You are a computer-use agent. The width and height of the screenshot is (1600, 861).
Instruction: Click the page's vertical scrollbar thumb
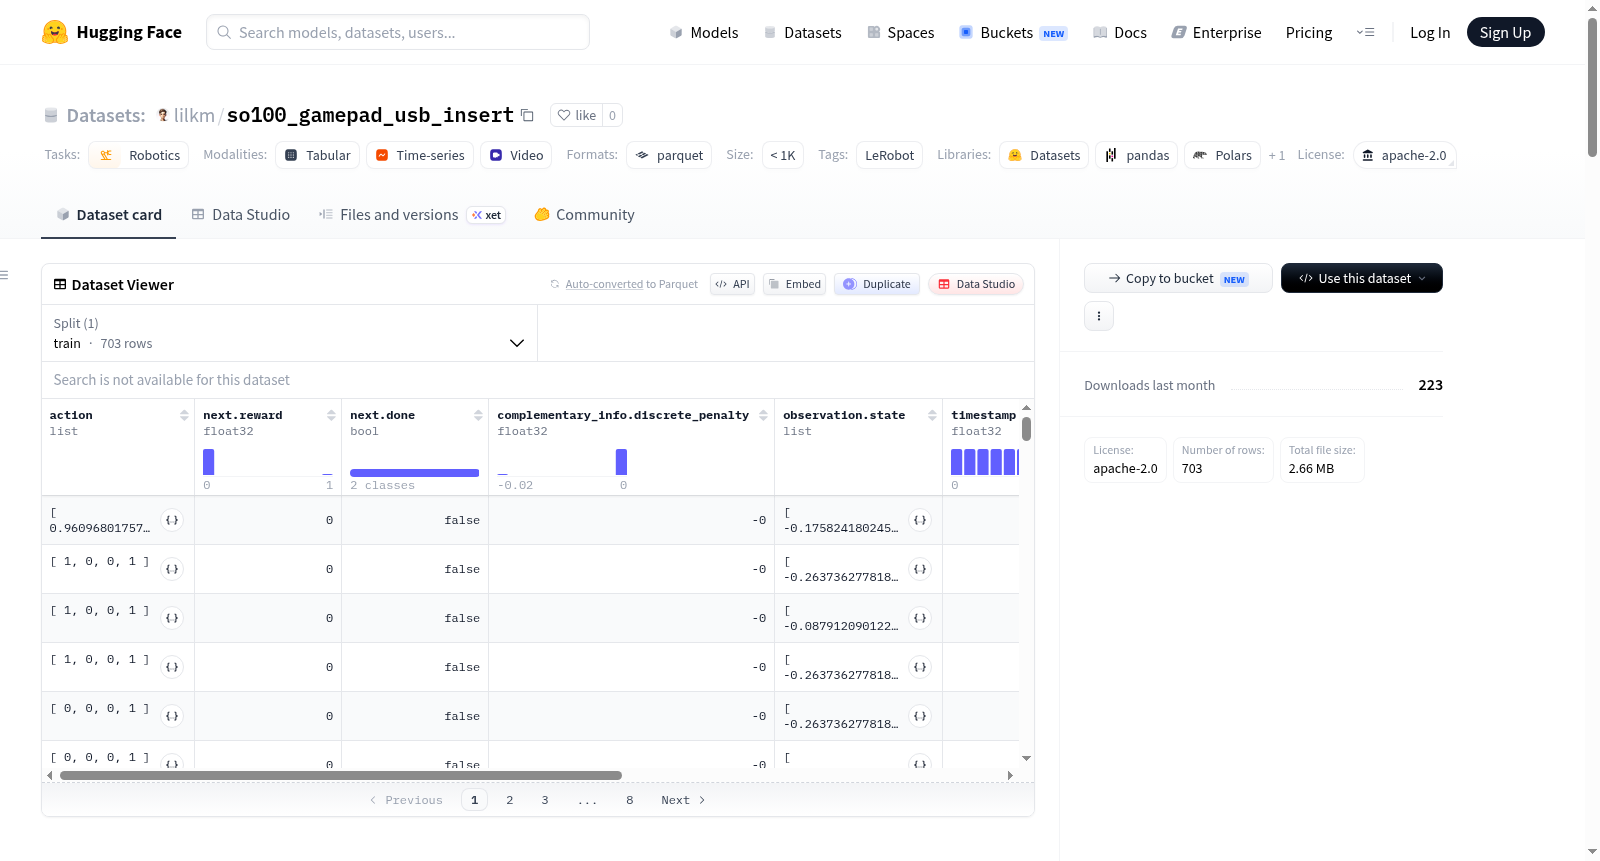[1592, 87]
